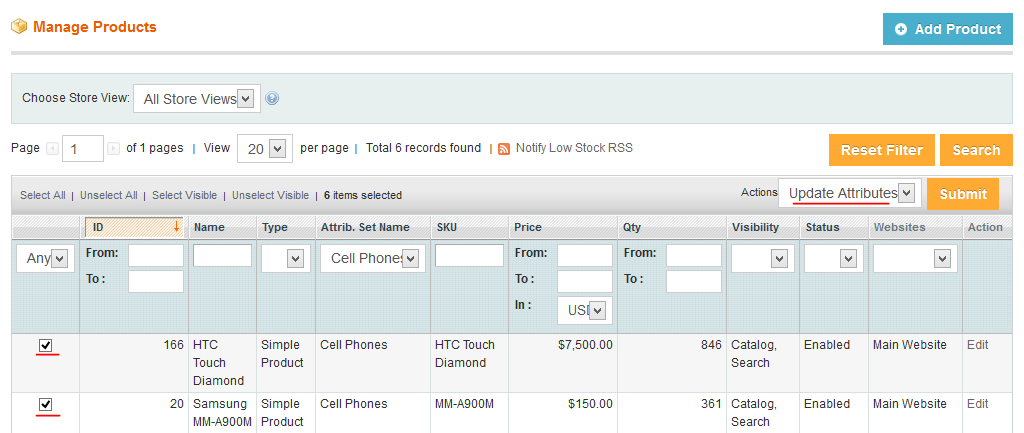Click the Notify Low Stock RSS link

pyautogui.click(x=573, y=148)
